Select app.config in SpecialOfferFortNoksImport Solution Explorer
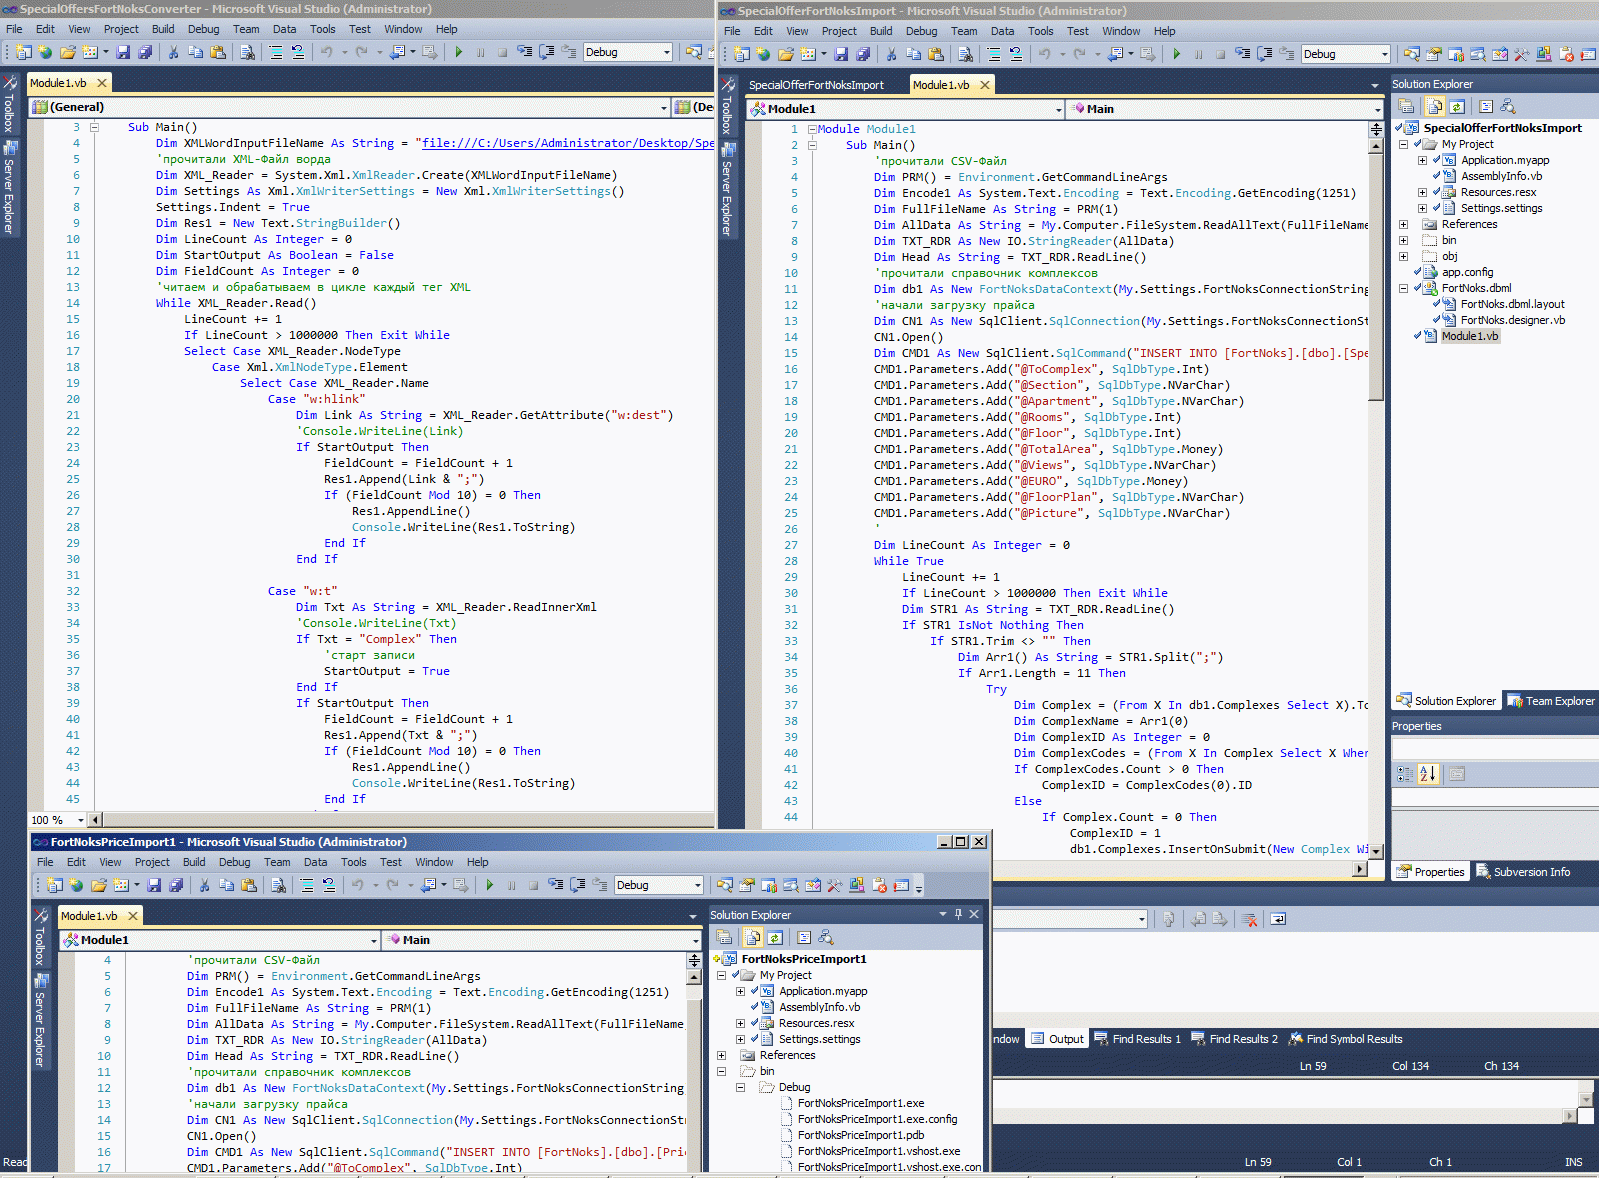 coord(1467,272)
